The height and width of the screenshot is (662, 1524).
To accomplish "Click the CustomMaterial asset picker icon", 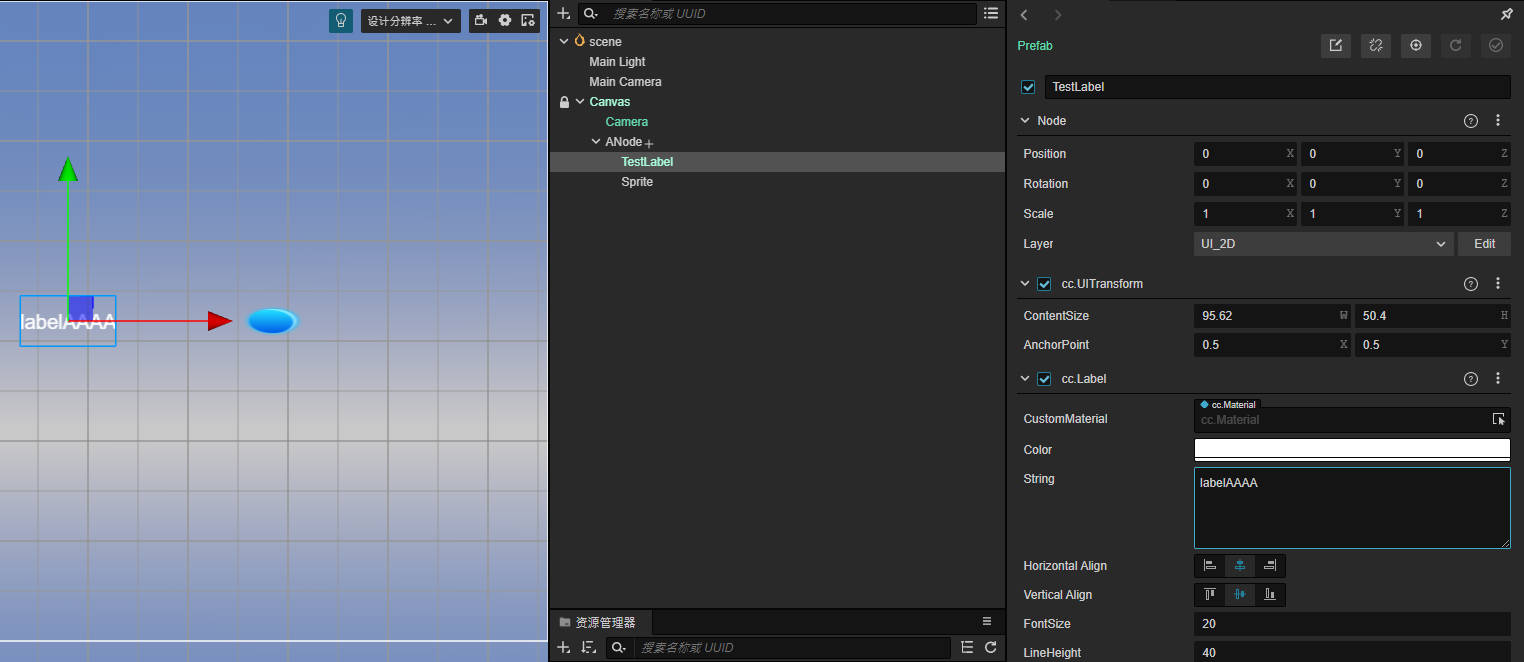I will (1498, 420).
